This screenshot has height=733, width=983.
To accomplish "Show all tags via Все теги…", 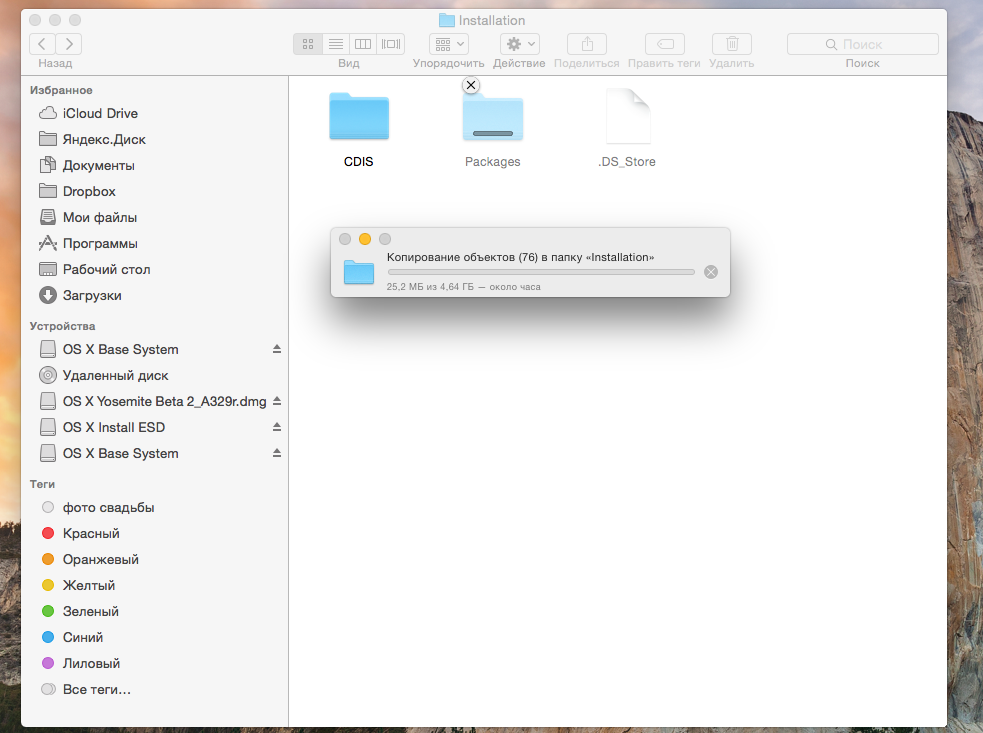I will pos(96,689).
